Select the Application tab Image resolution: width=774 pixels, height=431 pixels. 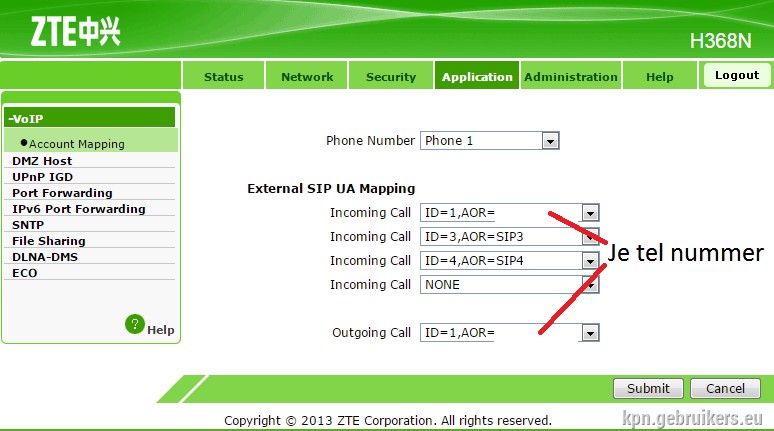point(477,77)
